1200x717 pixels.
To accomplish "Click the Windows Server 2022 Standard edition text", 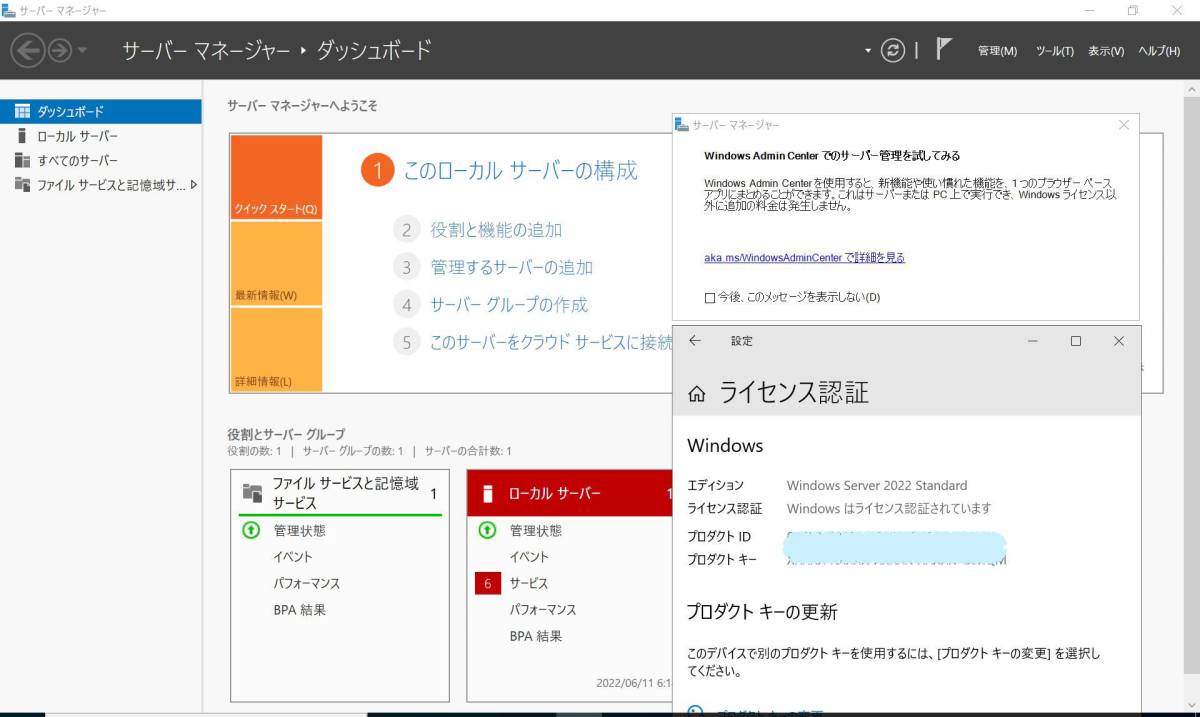I will 877,485.
